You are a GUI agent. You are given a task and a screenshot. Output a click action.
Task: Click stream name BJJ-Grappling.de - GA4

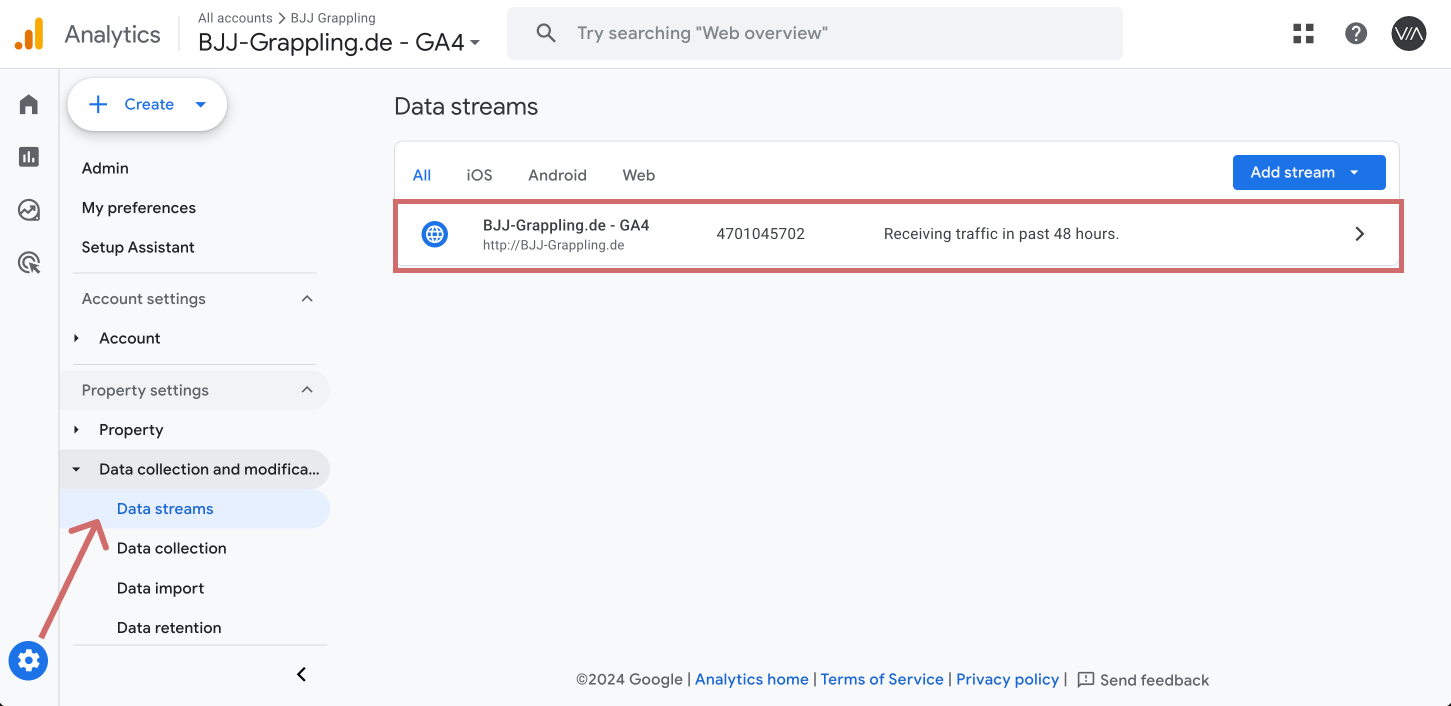(566, 225)
